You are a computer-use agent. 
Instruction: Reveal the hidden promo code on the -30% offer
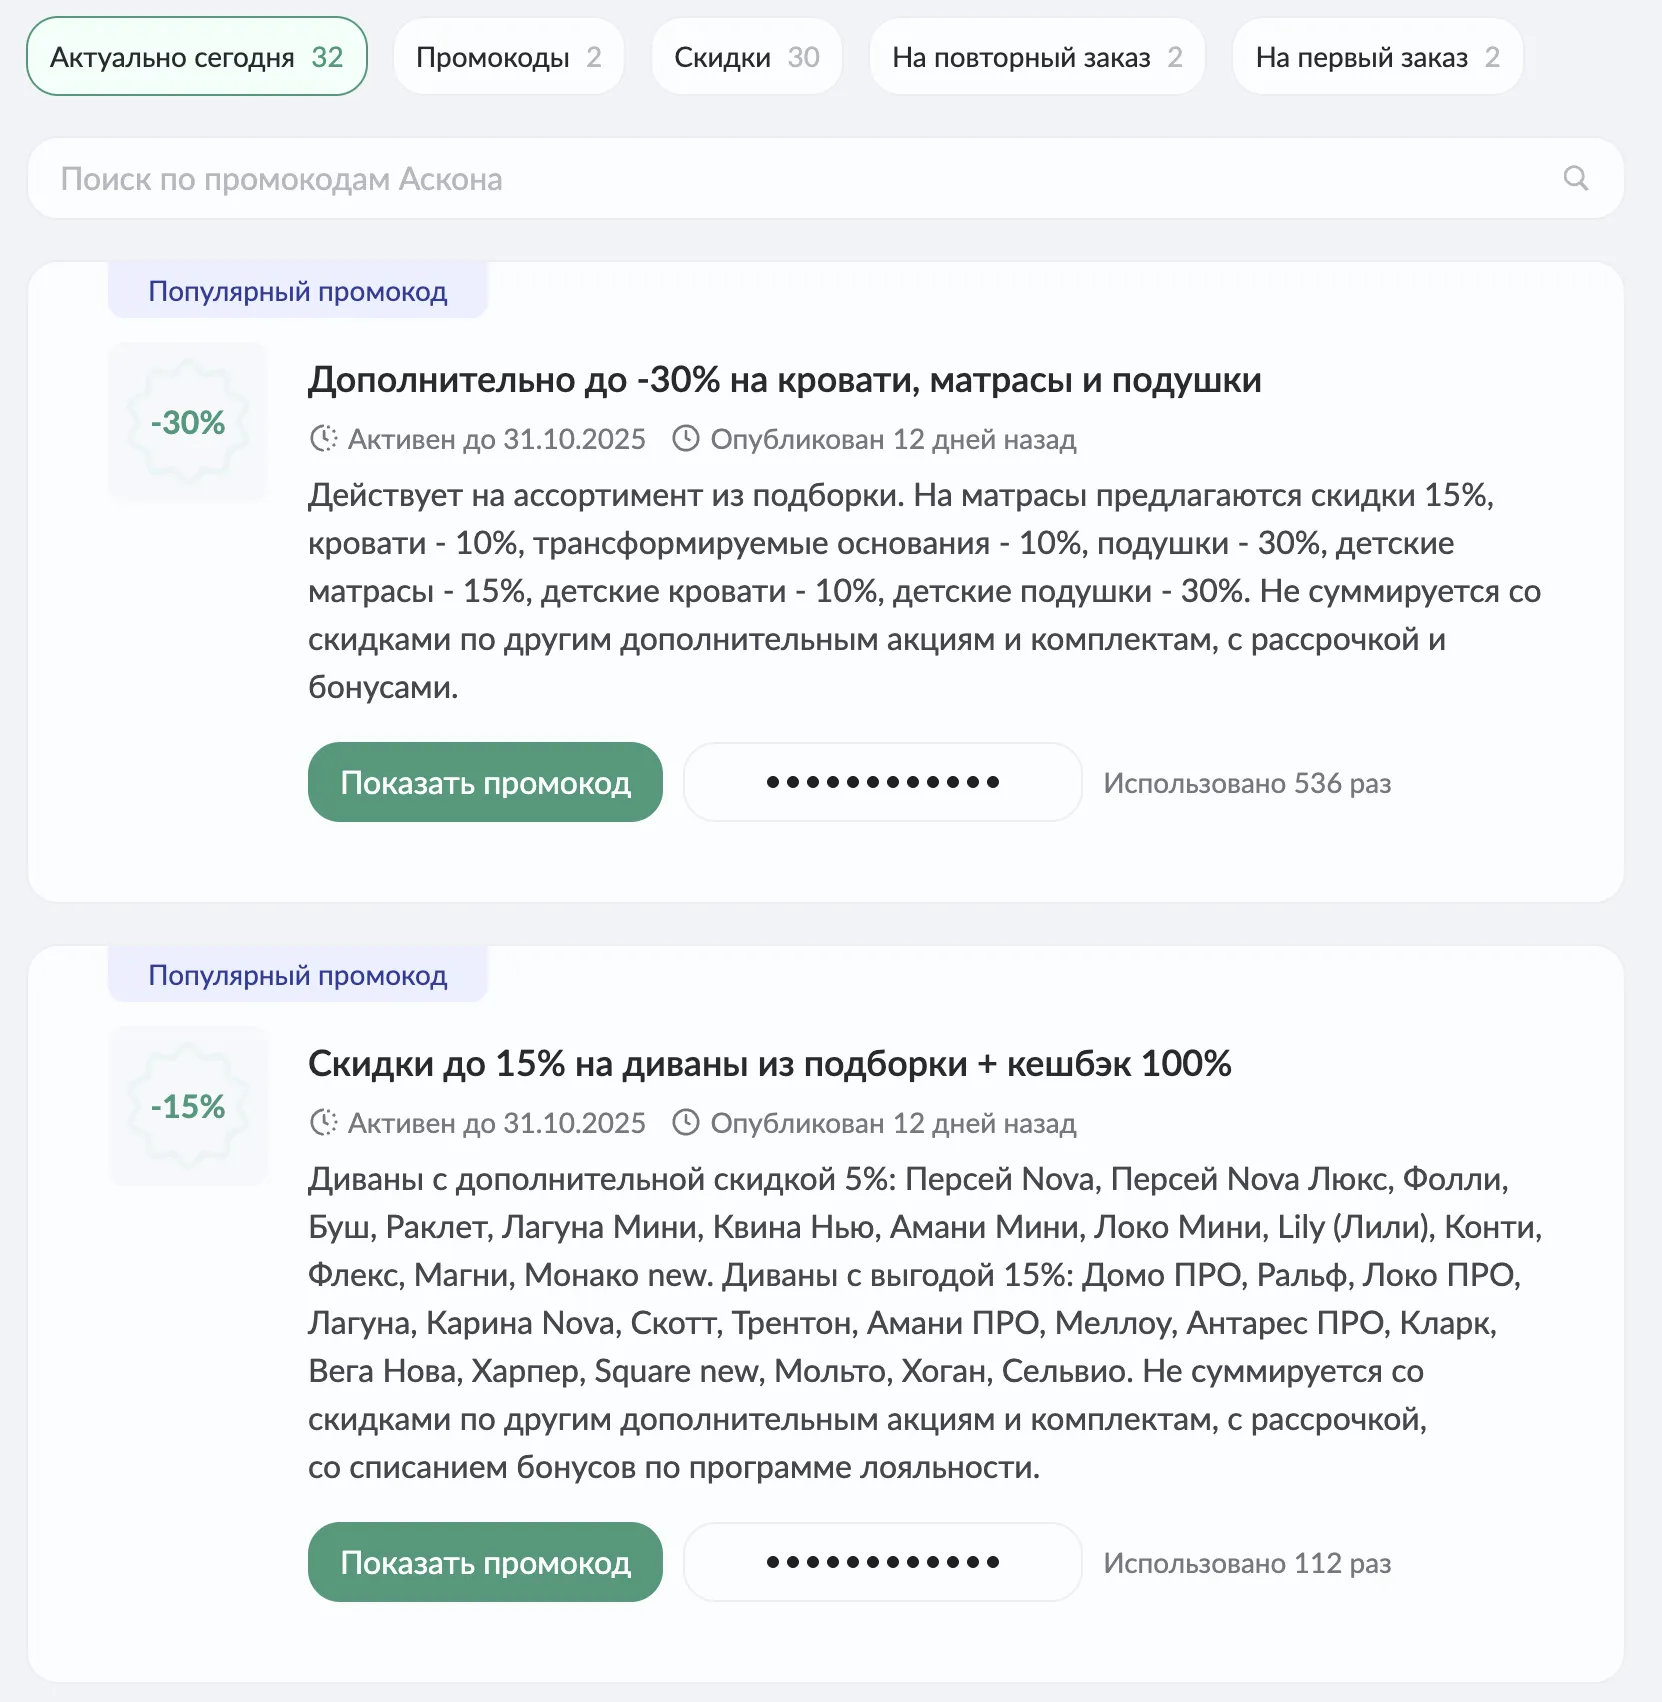(x=484, y=782)
